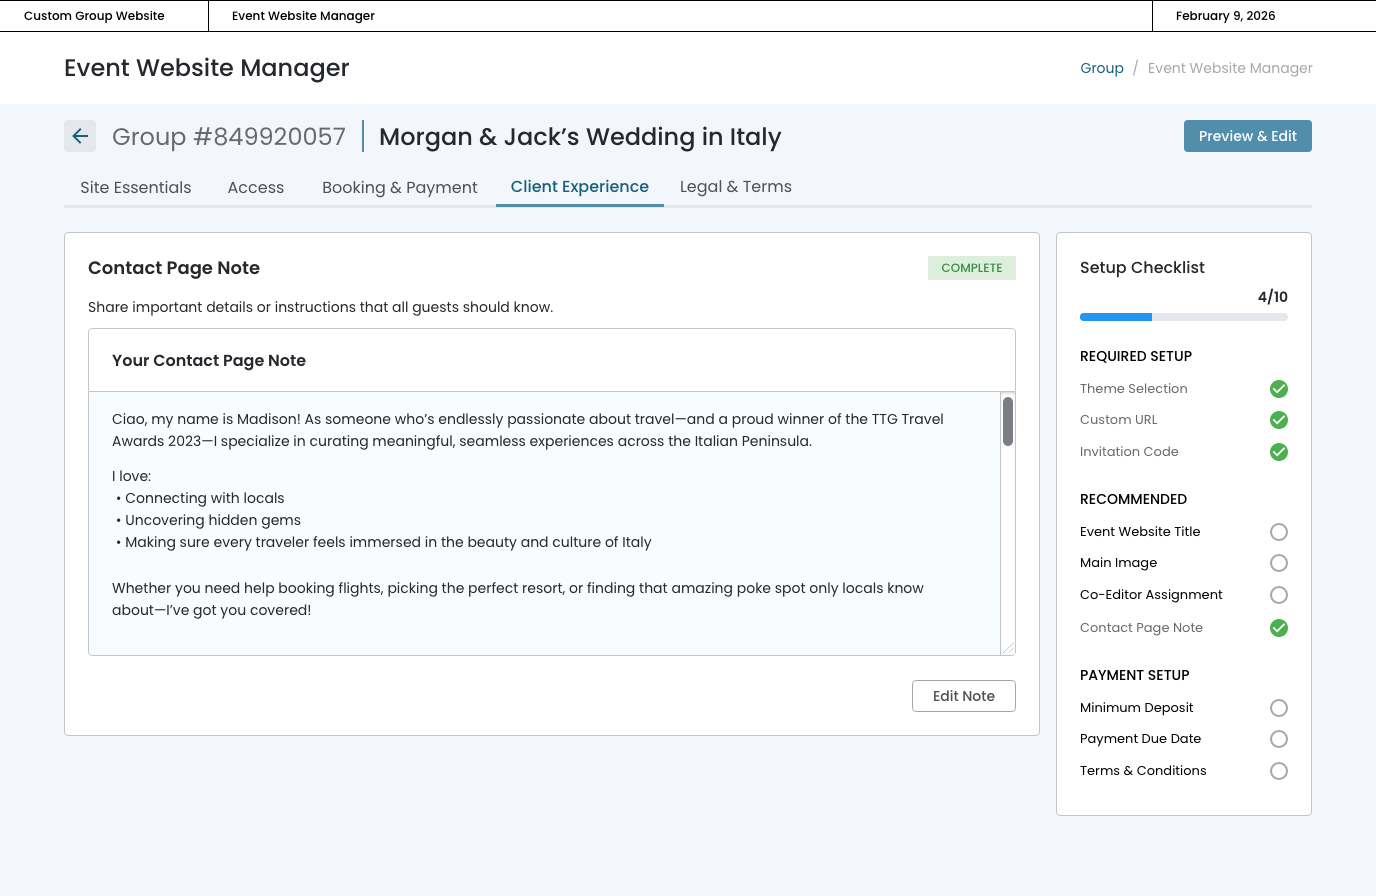Select the Payment Due Date circle
This screenshot has width=1376, height=896.
[x=1278, y=739]
